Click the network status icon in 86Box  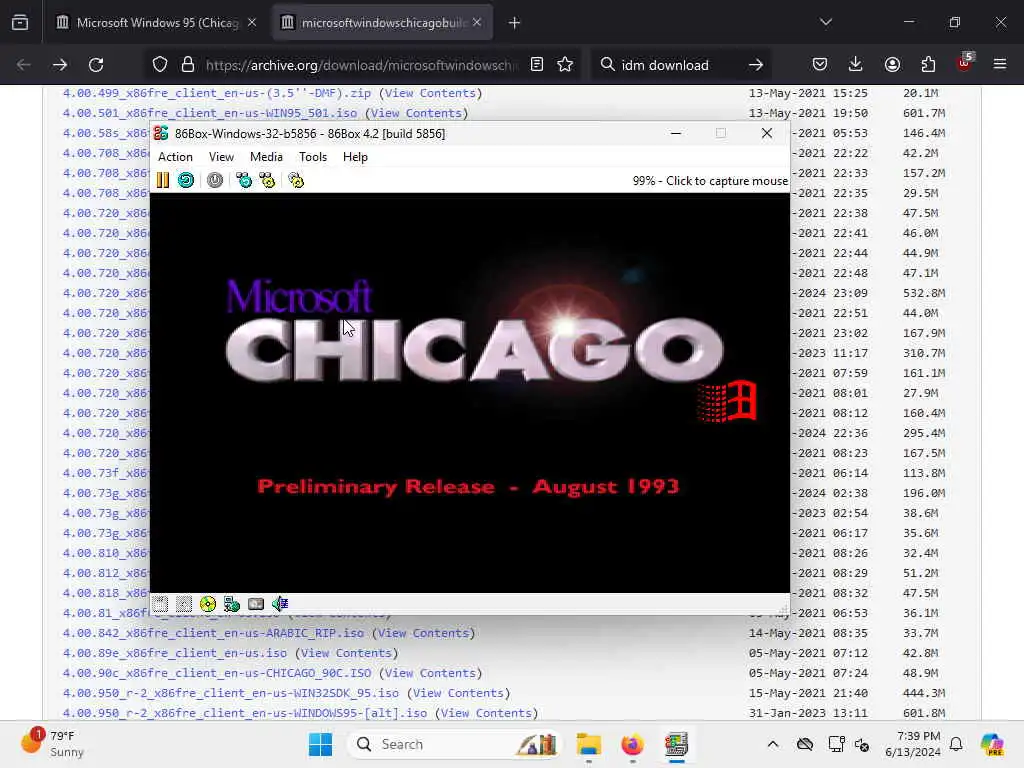tap(232, 604)
